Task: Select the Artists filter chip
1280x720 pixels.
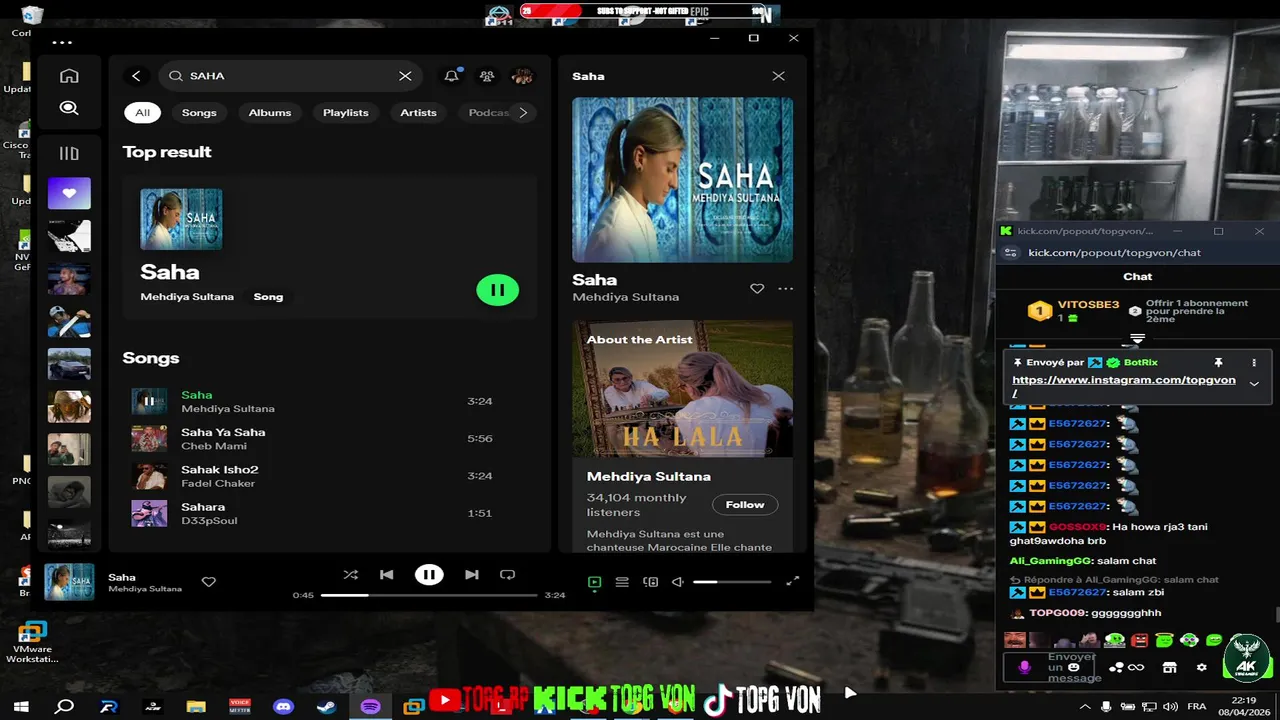Action: click(418, 113)
